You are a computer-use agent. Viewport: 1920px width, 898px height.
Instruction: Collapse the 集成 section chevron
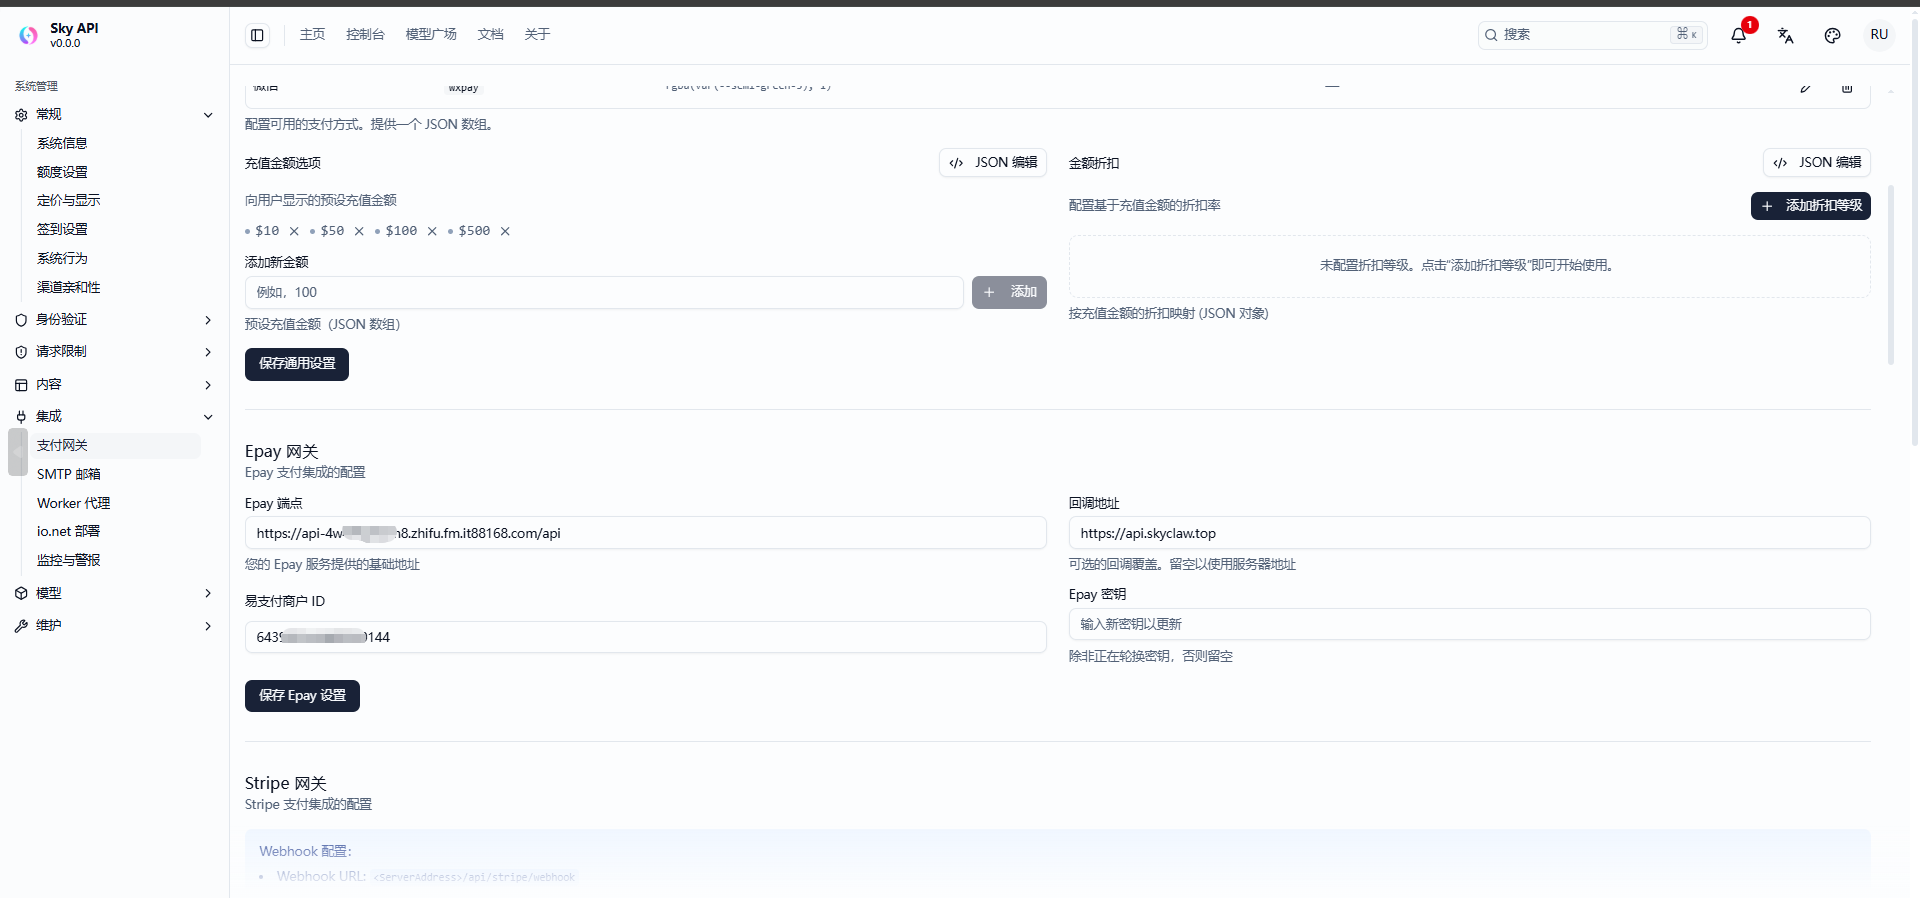pyautogui.click(x=208, y=417)
